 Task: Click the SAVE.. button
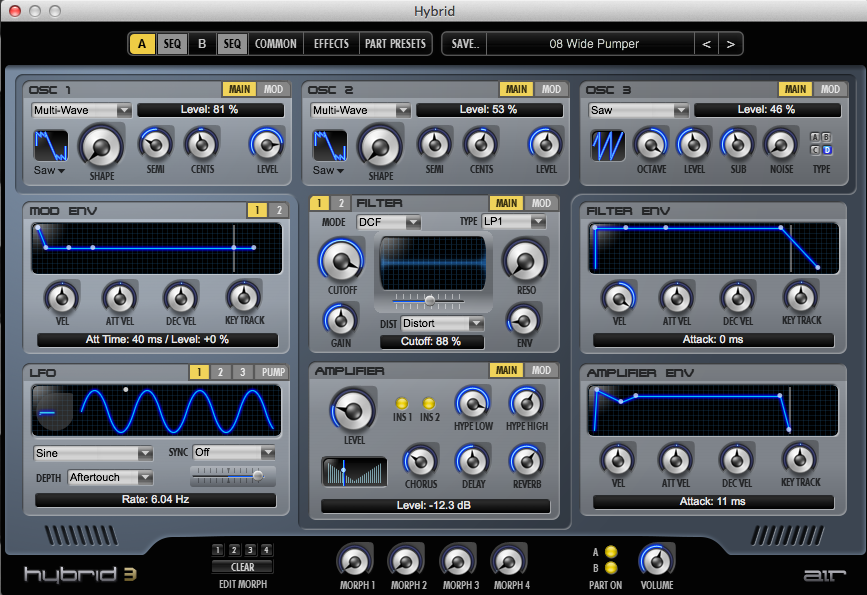[465, 44]
